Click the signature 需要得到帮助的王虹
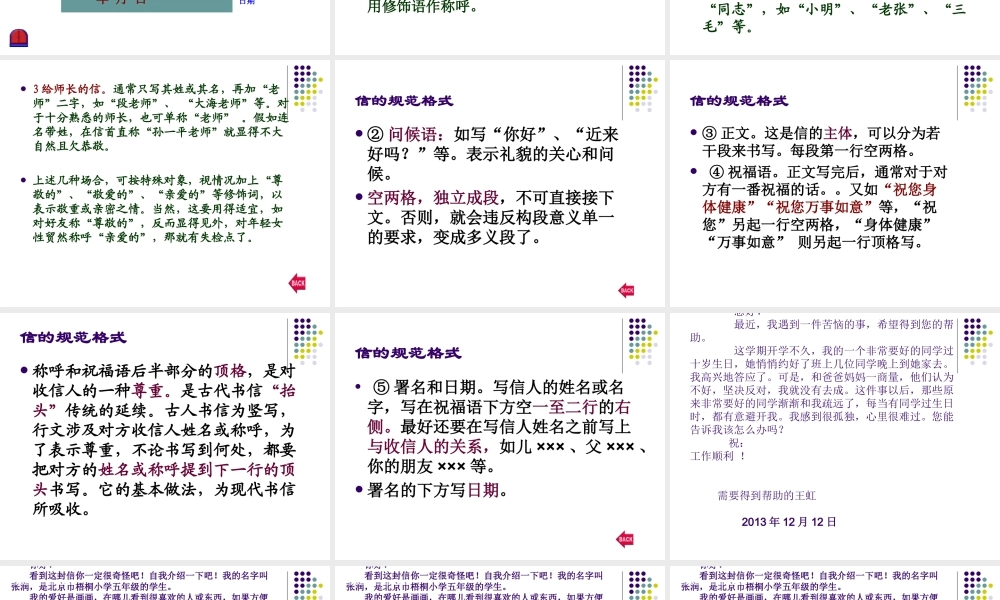Screen dimensions: 1000x600 768,495
